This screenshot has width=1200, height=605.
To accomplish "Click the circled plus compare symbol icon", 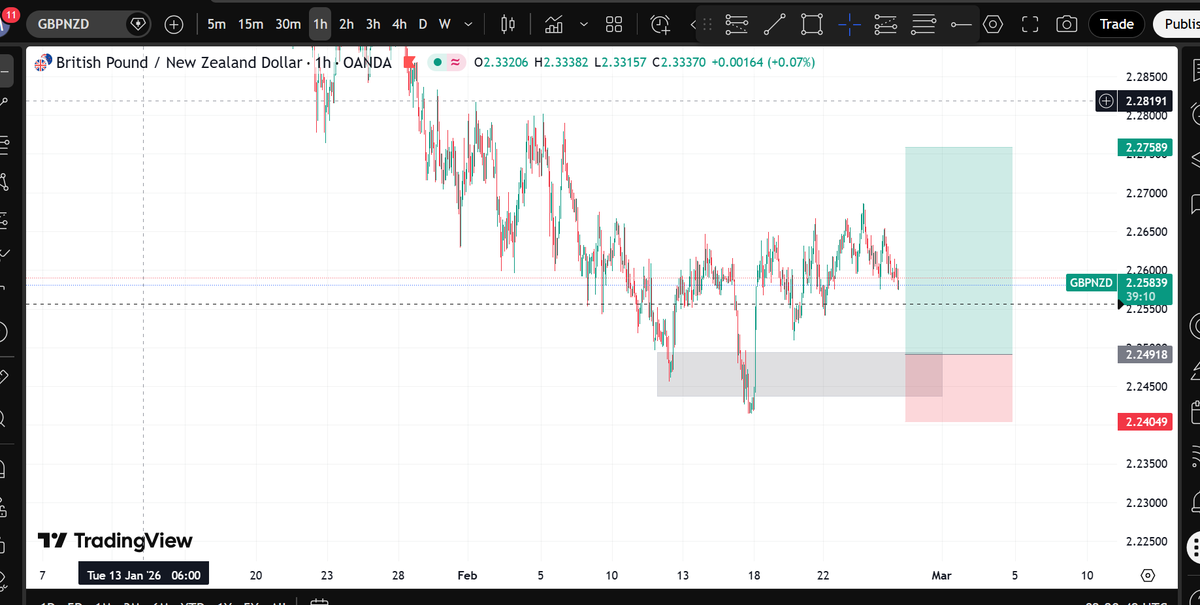I will pyautogui.click(x=173, y=23).
